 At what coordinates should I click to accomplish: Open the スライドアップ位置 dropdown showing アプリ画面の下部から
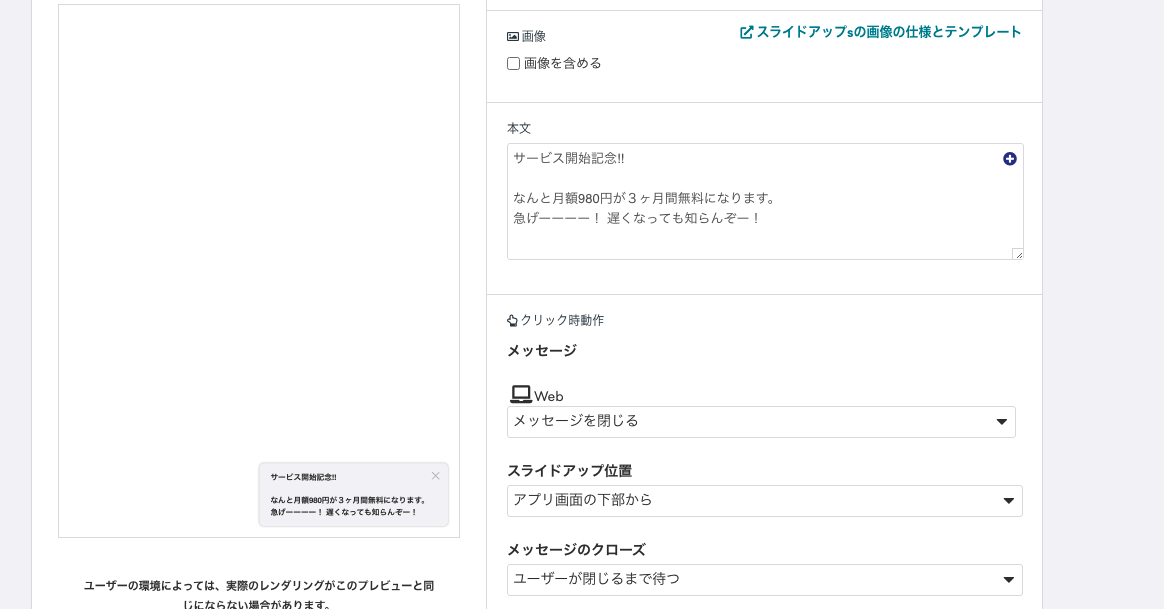pyautogui.click(x=764, y=501)
